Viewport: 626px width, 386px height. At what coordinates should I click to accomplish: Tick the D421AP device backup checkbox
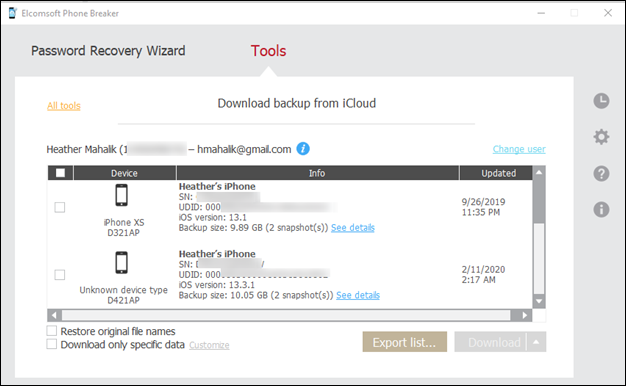[60, 275]
